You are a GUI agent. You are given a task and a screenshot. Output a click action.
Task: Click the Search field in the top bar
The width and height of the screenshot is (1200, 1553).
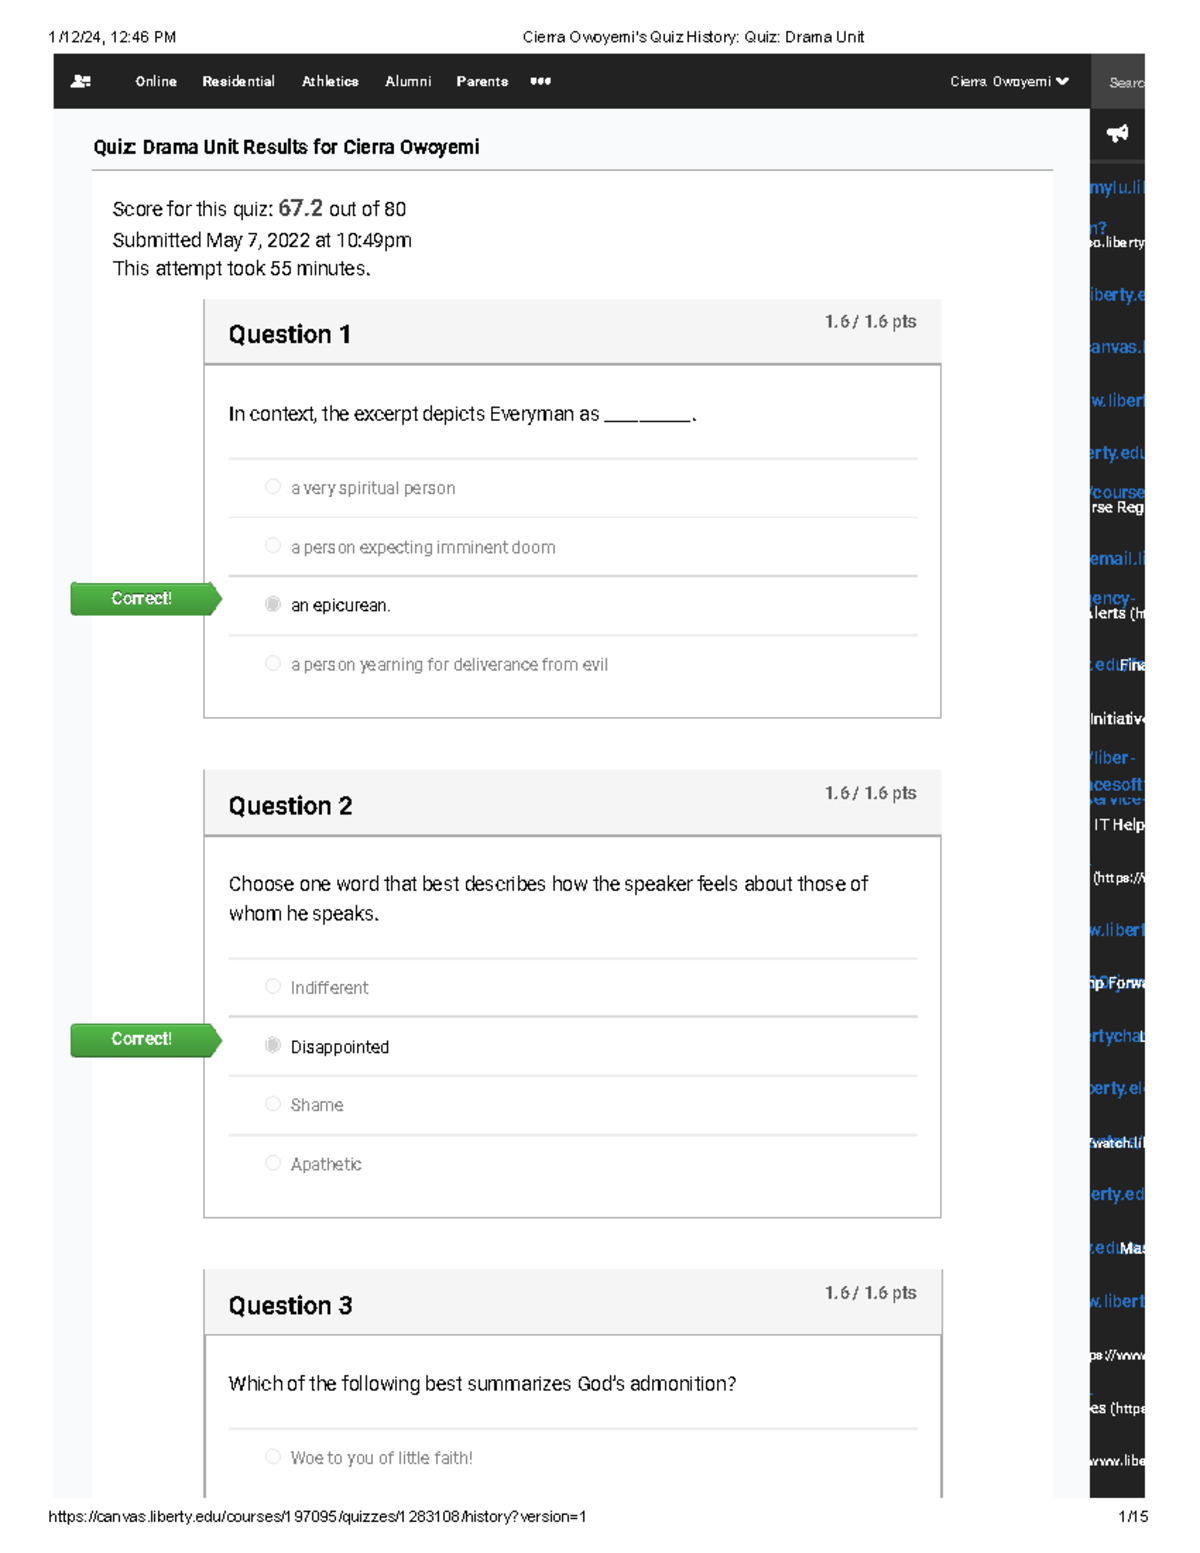click(x=1125, y=82)
